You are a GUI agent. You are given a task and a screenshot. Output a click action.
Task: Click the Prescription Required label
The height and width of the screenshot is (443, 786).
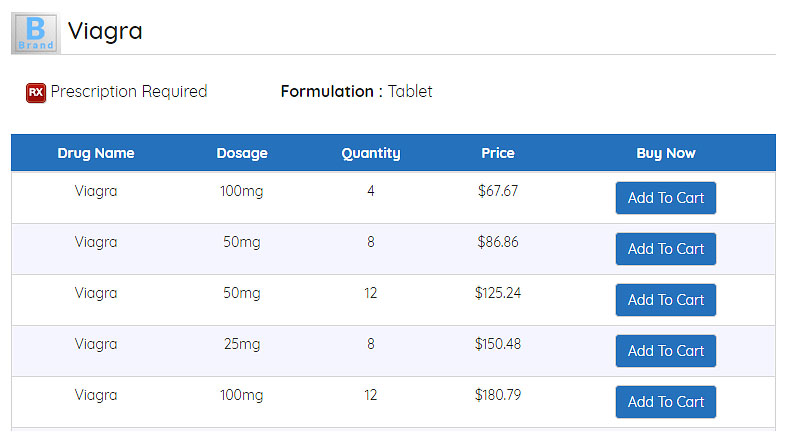(129, 92)
